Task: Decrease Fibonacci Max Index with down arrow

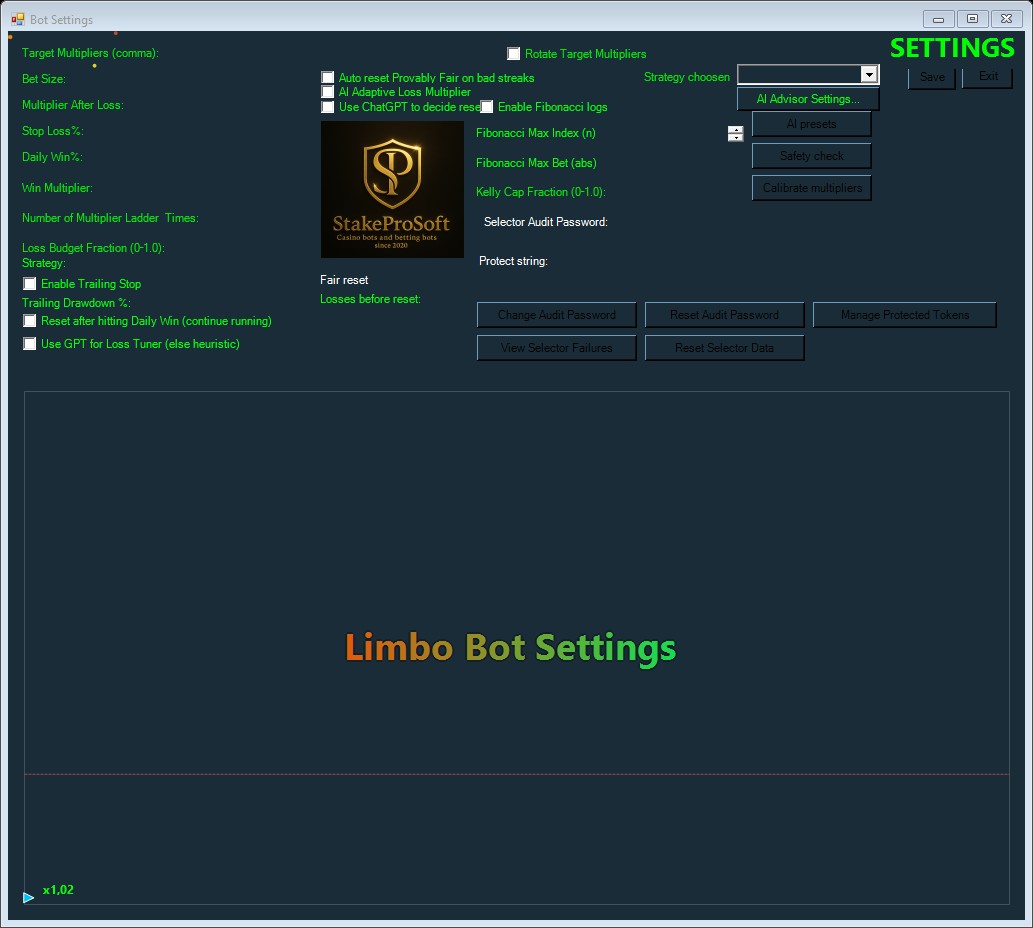Action: tap(735, 138)
